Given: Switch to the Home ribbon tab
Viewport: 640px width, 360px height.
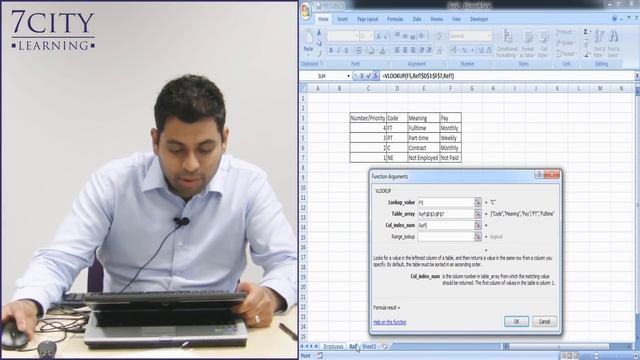Looking at the screenshot, I should tap(323, 19).
